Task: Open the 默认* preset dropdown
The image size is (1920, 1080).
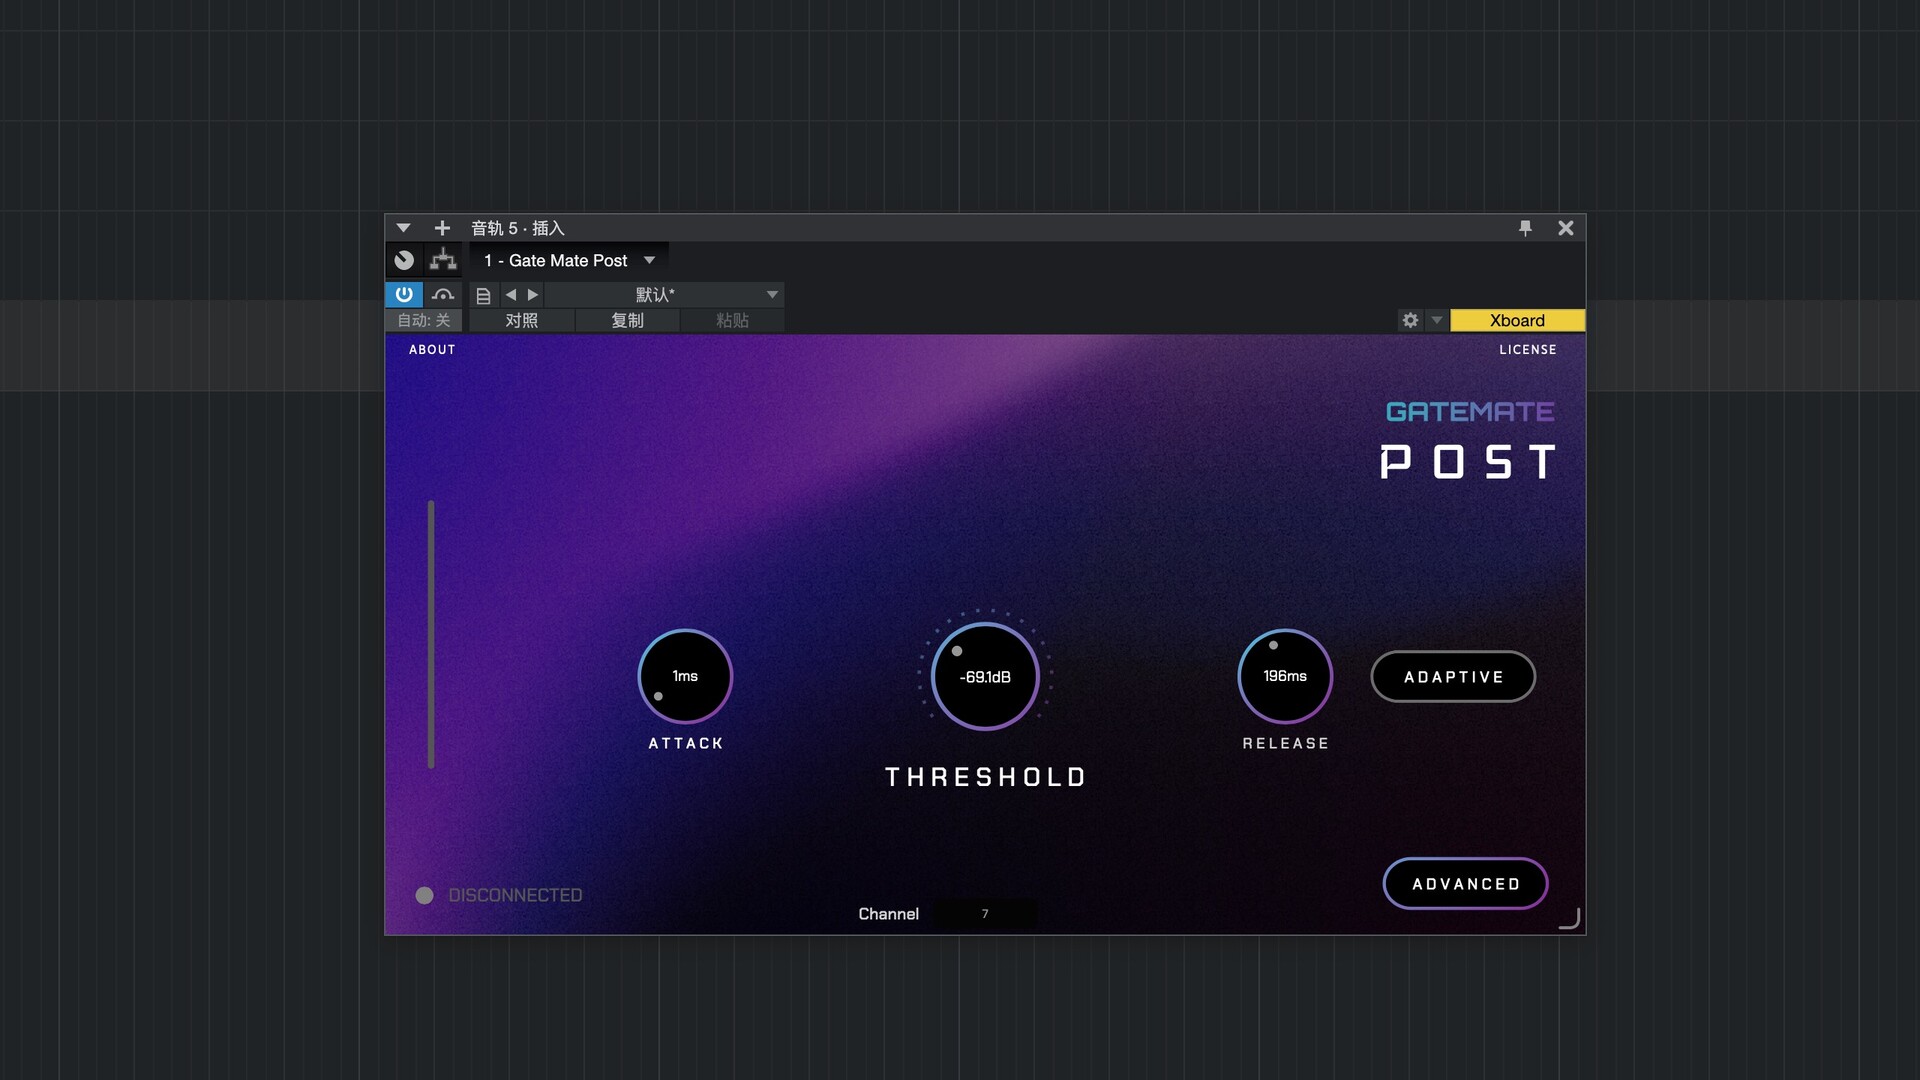Action: (664, 295)
